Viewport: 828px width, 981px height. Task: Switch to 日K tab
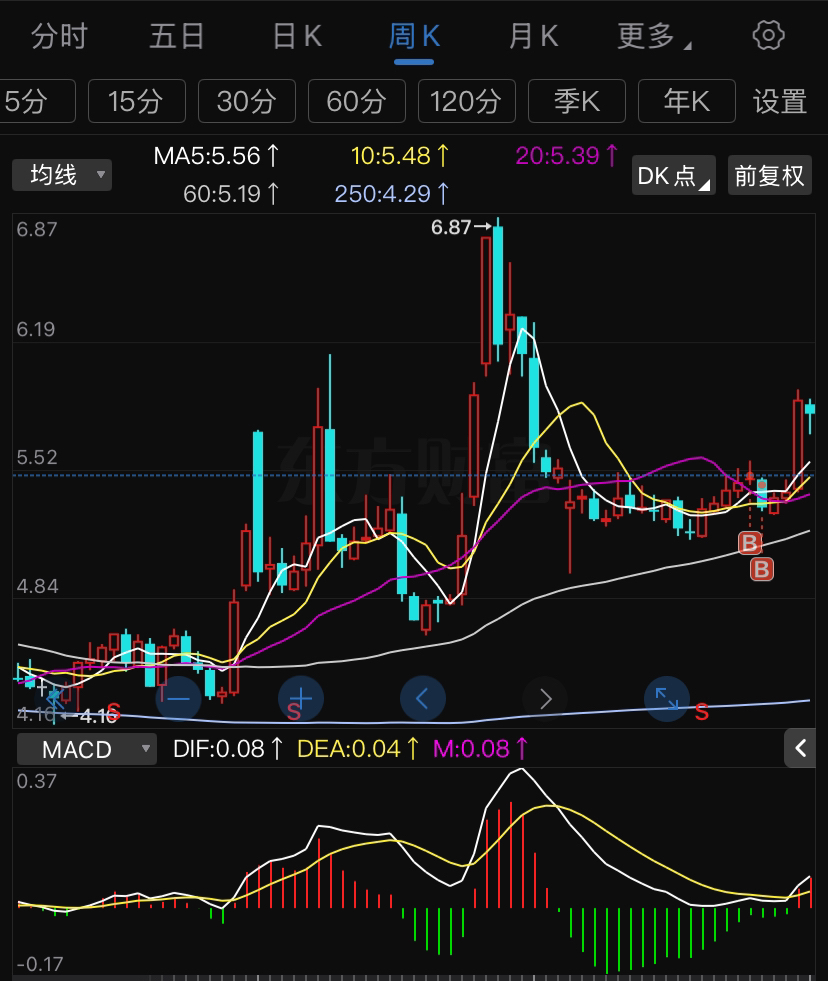[297, 36]
